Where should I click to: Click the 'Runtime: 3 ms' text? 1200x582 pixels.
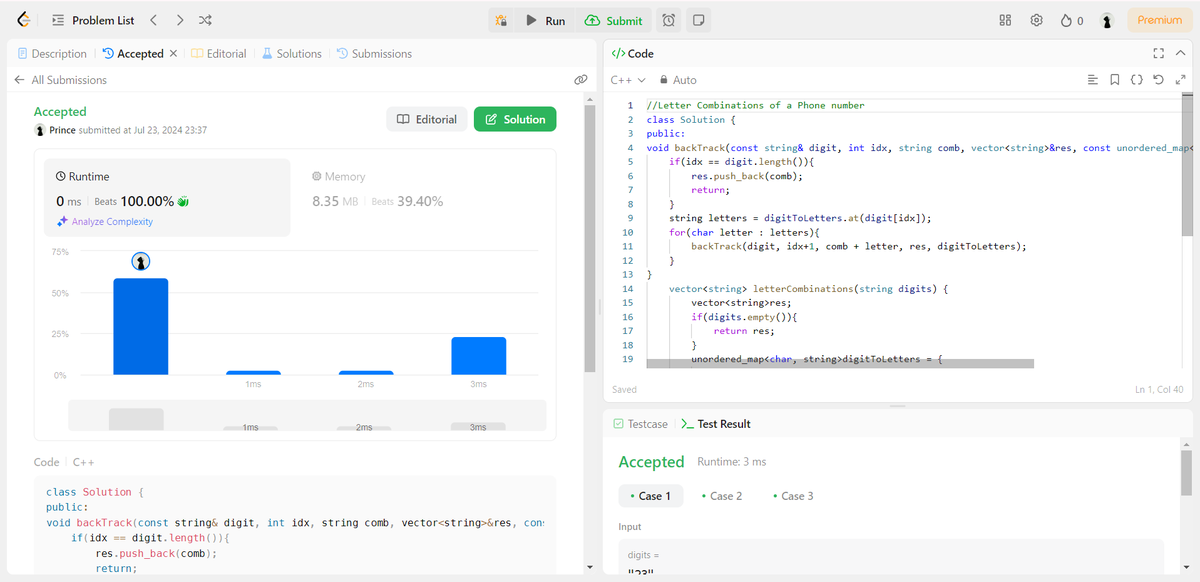click(x=731, y=462)
